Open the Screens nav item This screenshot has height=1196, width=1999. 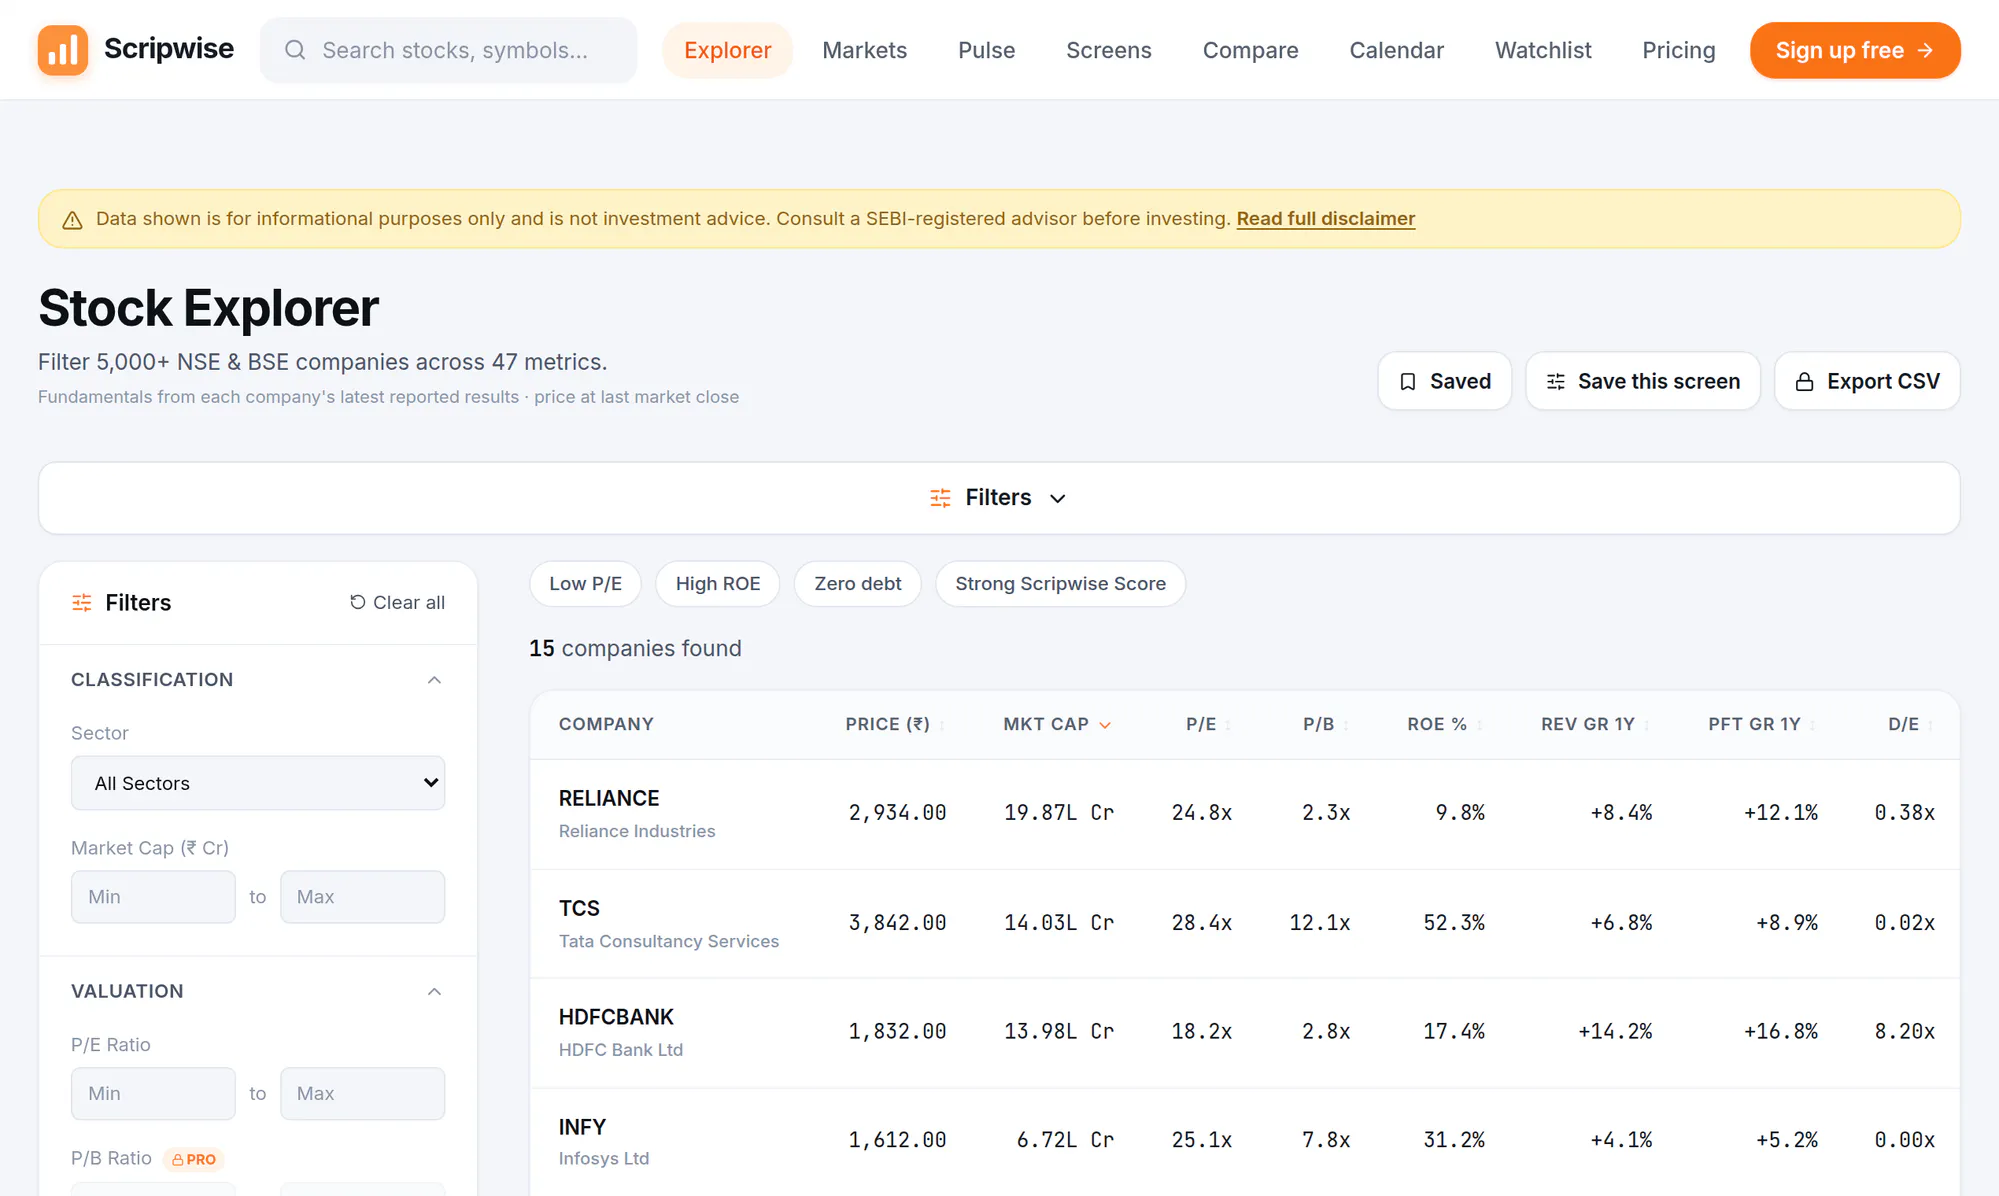[x=1109, y=50]
